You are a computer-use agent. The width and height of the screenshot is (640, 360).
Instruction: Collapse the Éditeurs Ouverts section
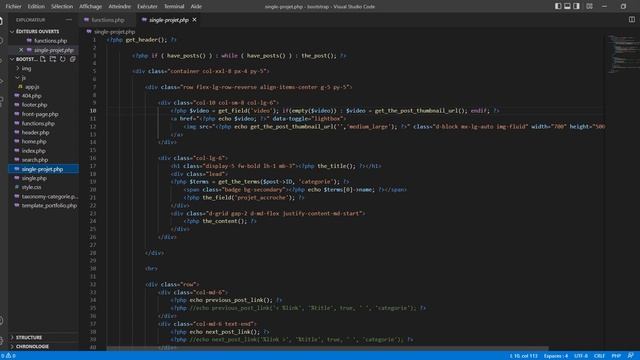tap(37, 31)
